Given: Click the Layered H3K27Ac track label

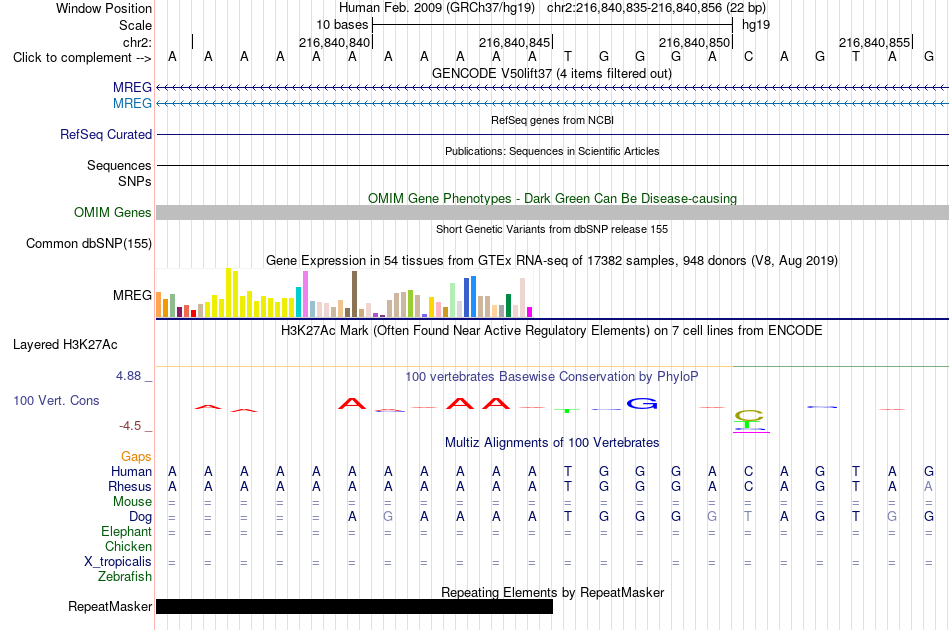Looking at the screenshot, I should 65,345.
